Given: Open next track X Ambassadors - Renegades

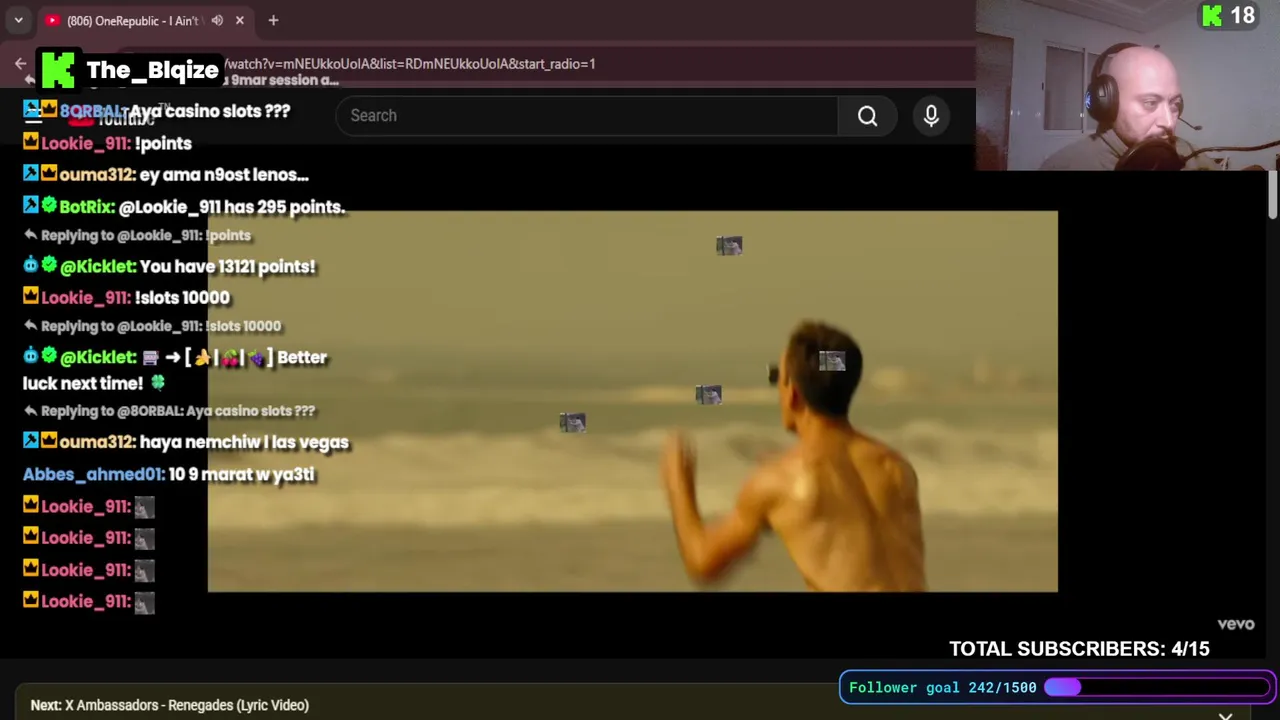Looking at the screenshot, I should click(170, 705).
